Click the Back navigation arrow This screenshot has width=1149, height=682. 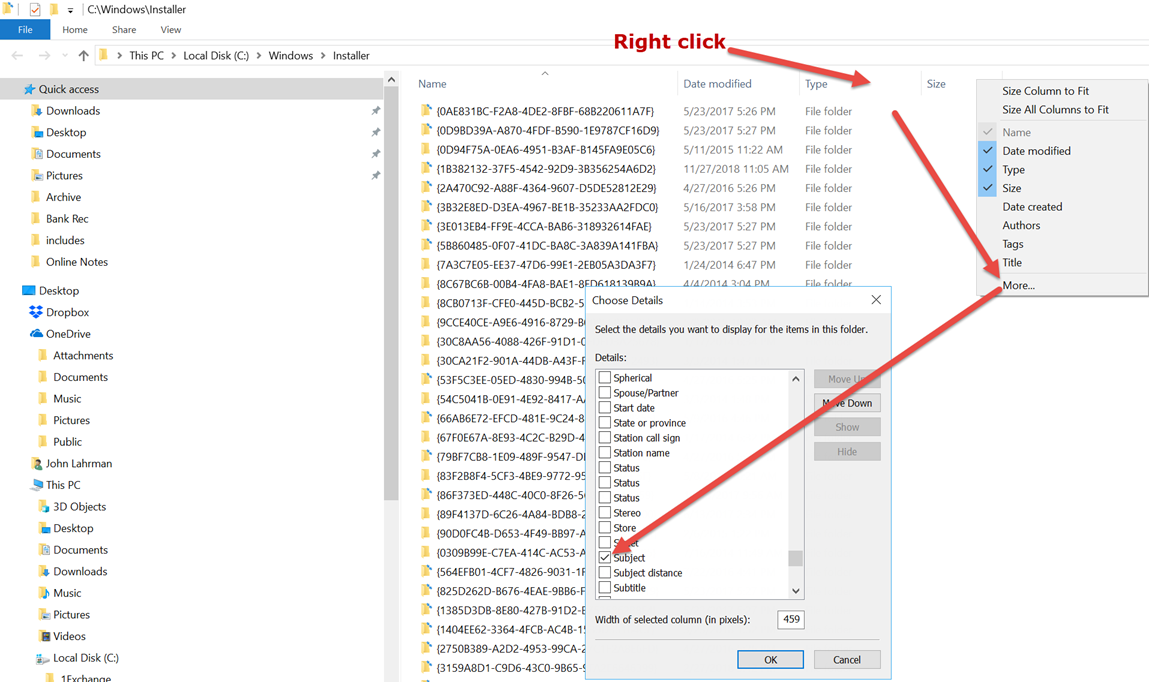click(18, 56)
